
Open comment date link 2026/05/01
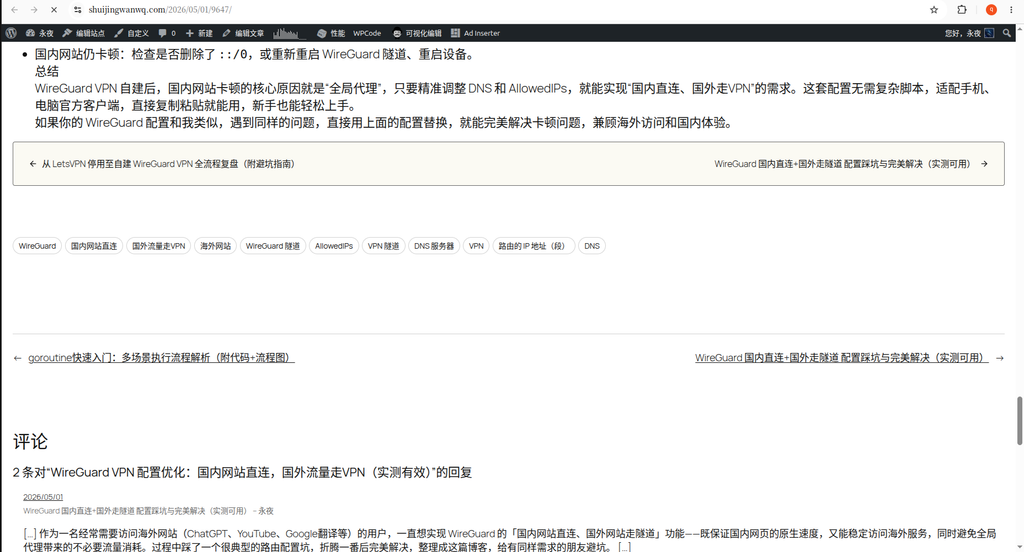tap(43, 497)
